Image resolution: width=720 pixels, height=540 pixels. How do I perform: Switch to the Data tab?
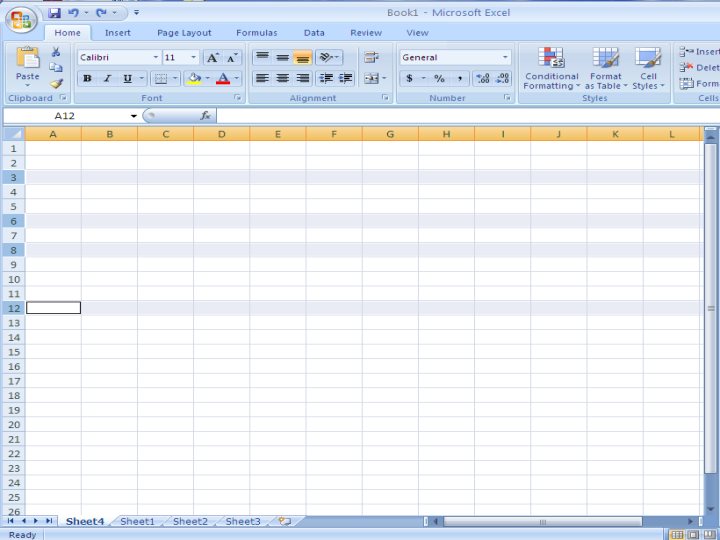[314, 33]
